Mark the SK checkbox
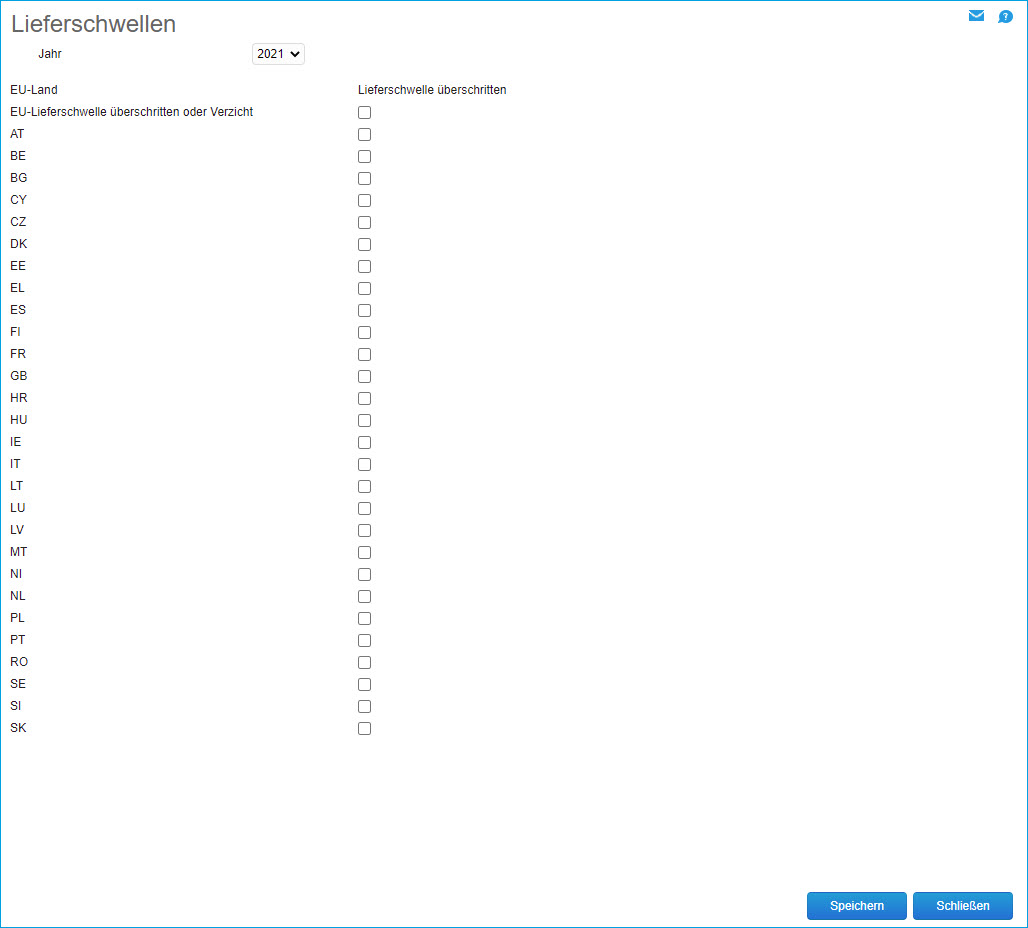Image resolution: width=1028 pixels, height=928 pixels. click(x=365, y=729)
